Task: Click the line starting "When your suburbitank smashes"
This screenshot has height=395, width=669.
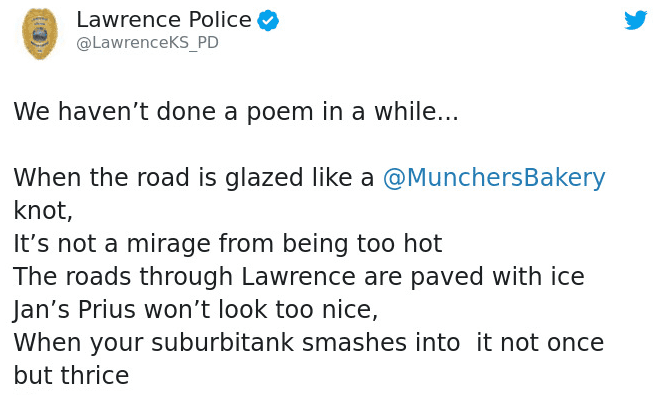Action: point(309,343)
